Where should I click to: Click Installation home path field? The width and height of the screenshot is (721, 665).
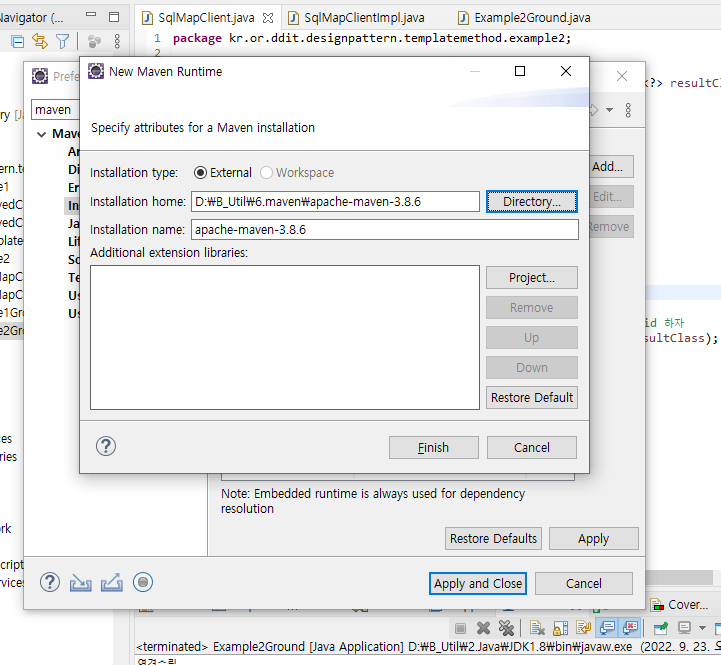[335, 201]
